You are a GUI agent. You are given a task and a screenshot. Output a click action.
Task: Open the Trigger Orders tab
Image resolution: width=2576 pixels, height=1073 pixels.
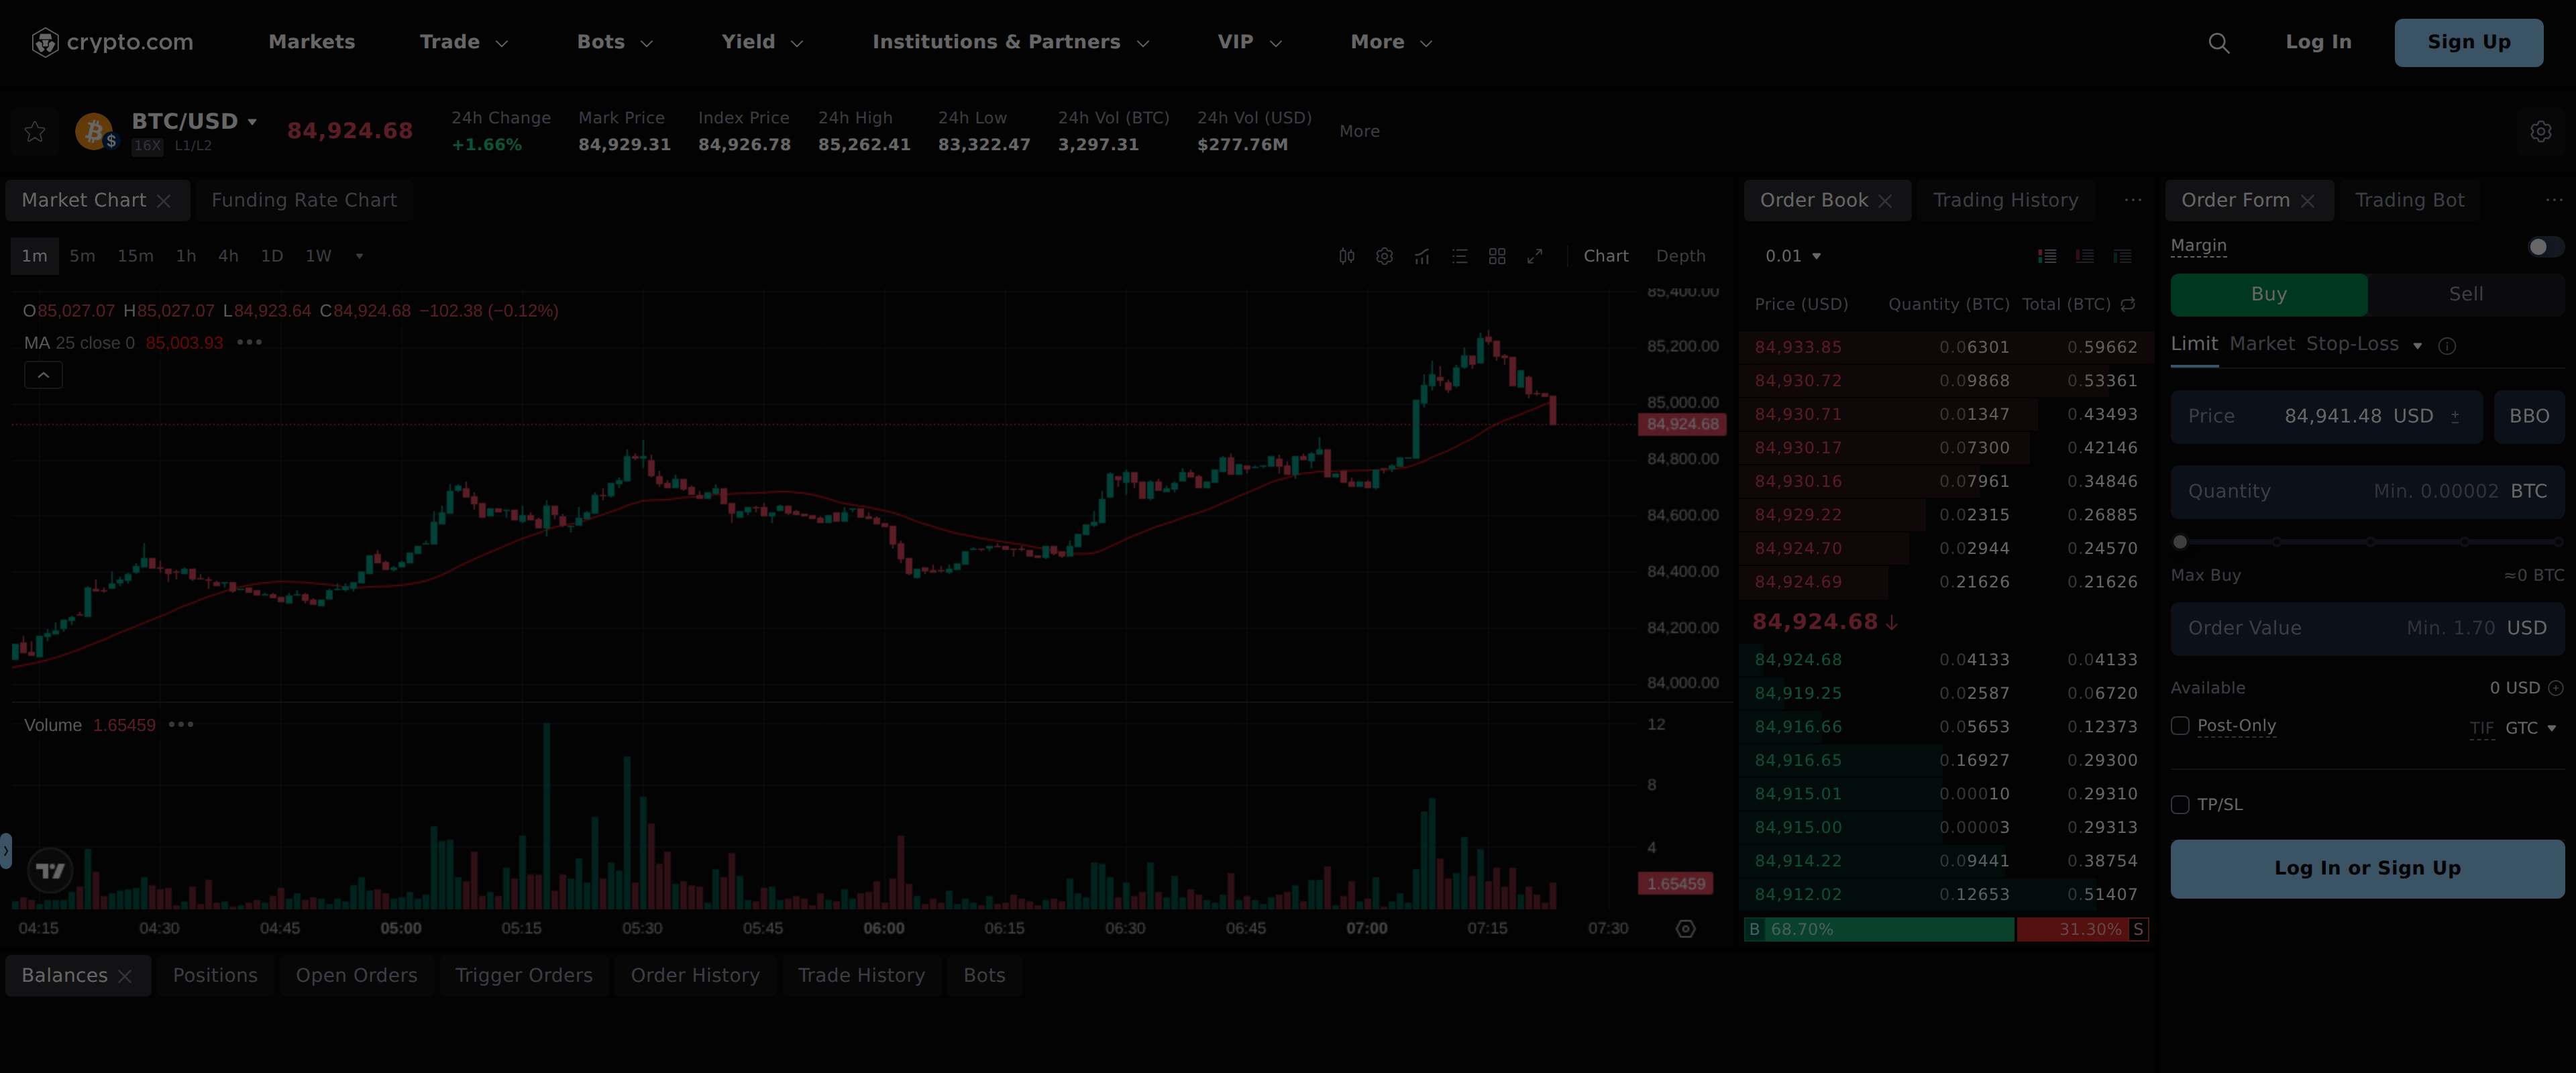524,976
